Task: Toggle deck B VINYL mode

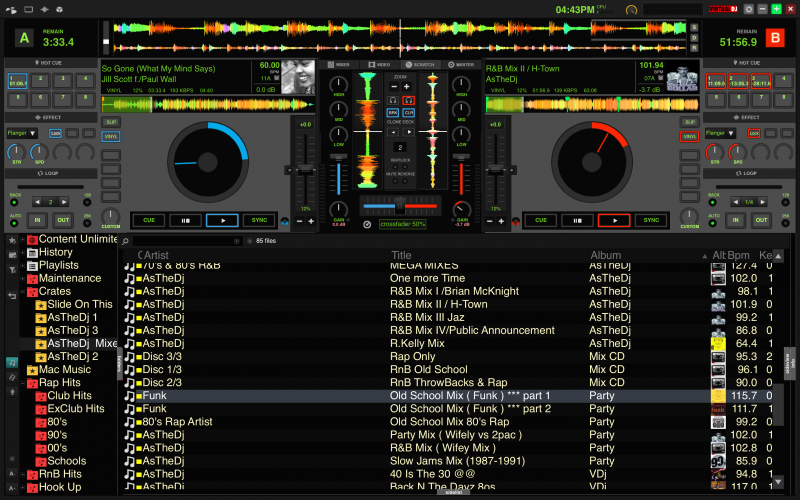Action: [x=689, y=137]
